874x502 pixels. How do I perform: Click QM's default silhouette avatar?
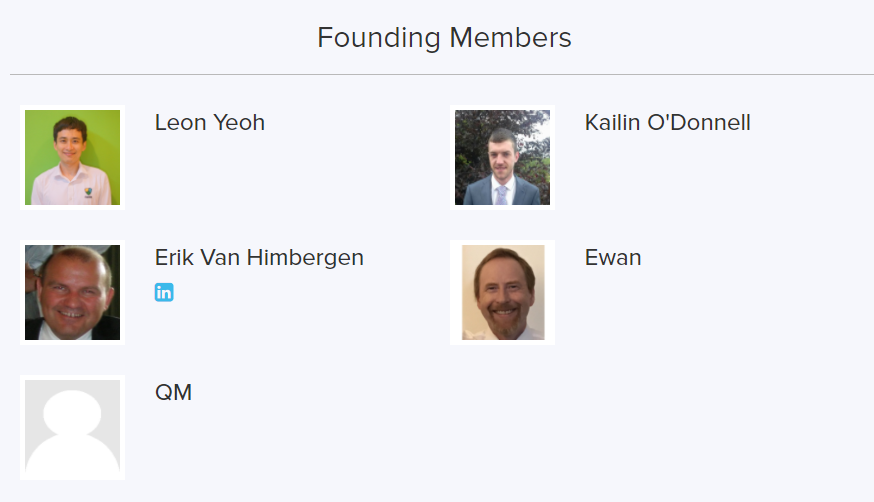pyautogui.click(x=72, y=427)
